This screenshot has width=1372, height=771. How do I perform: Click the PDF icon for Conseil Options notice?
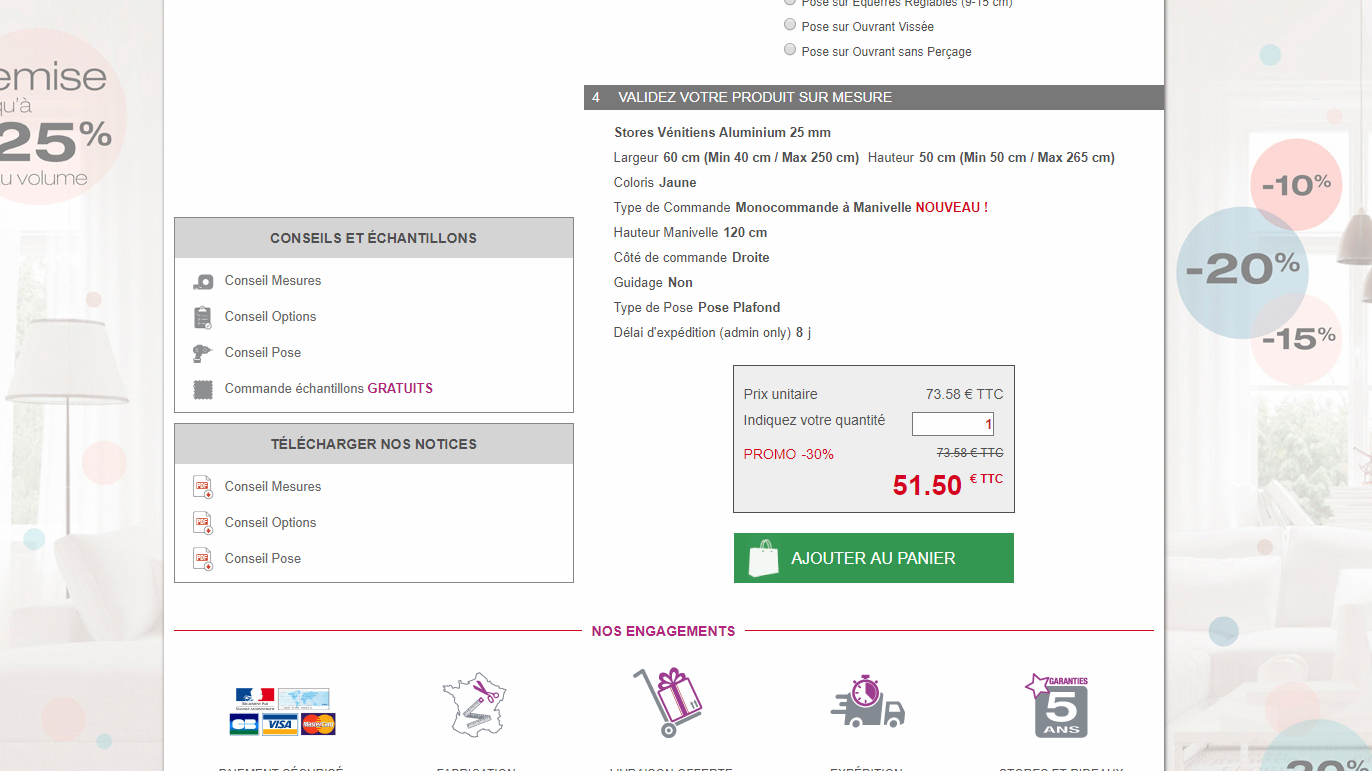(x=203, y=523)
